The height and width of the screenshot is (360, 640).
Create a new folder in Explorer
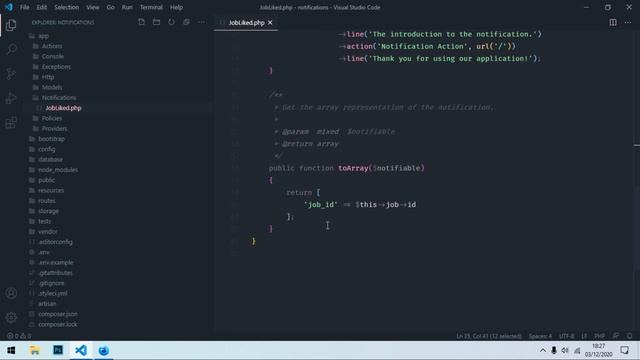pos(156,22)
